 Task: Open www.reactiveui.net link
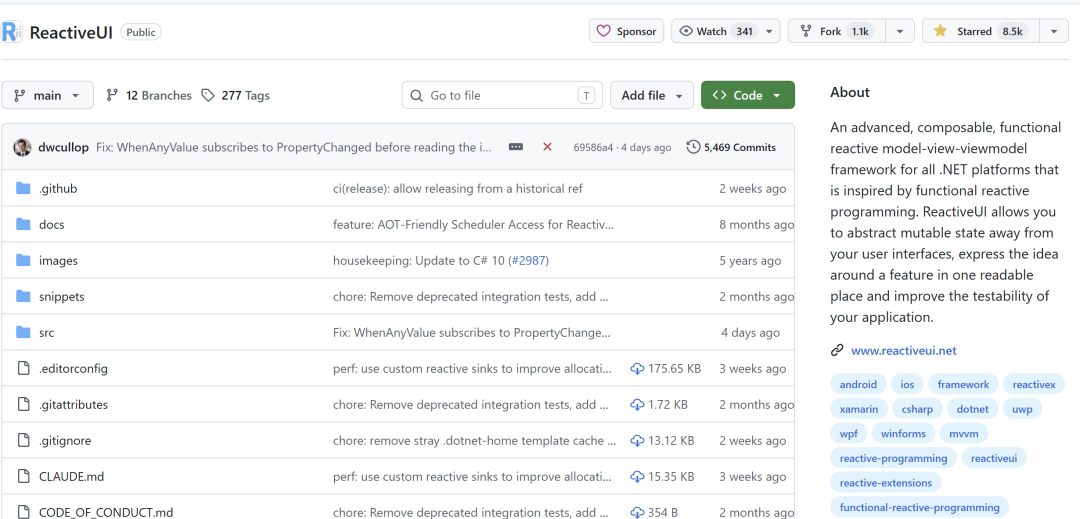[x=904, y=350]
